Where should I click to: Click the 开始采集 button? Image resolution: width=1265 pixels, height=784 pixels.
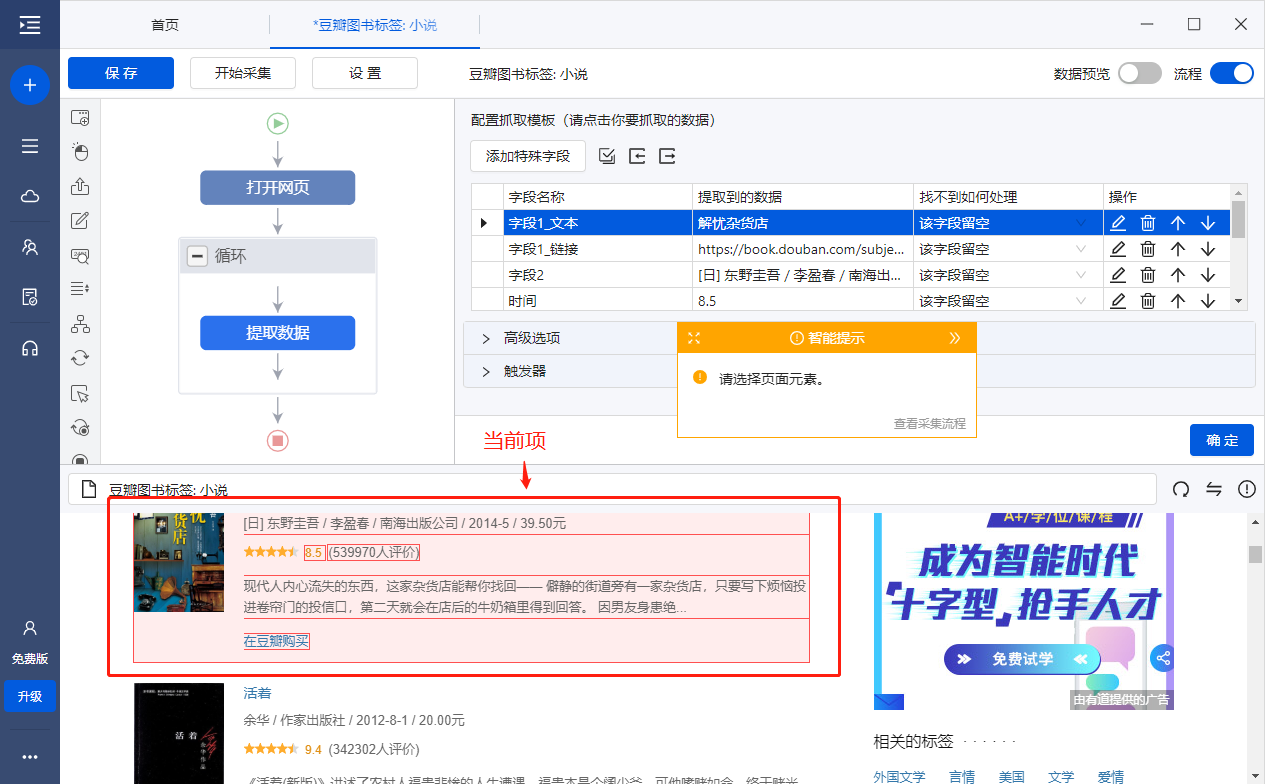243,73
